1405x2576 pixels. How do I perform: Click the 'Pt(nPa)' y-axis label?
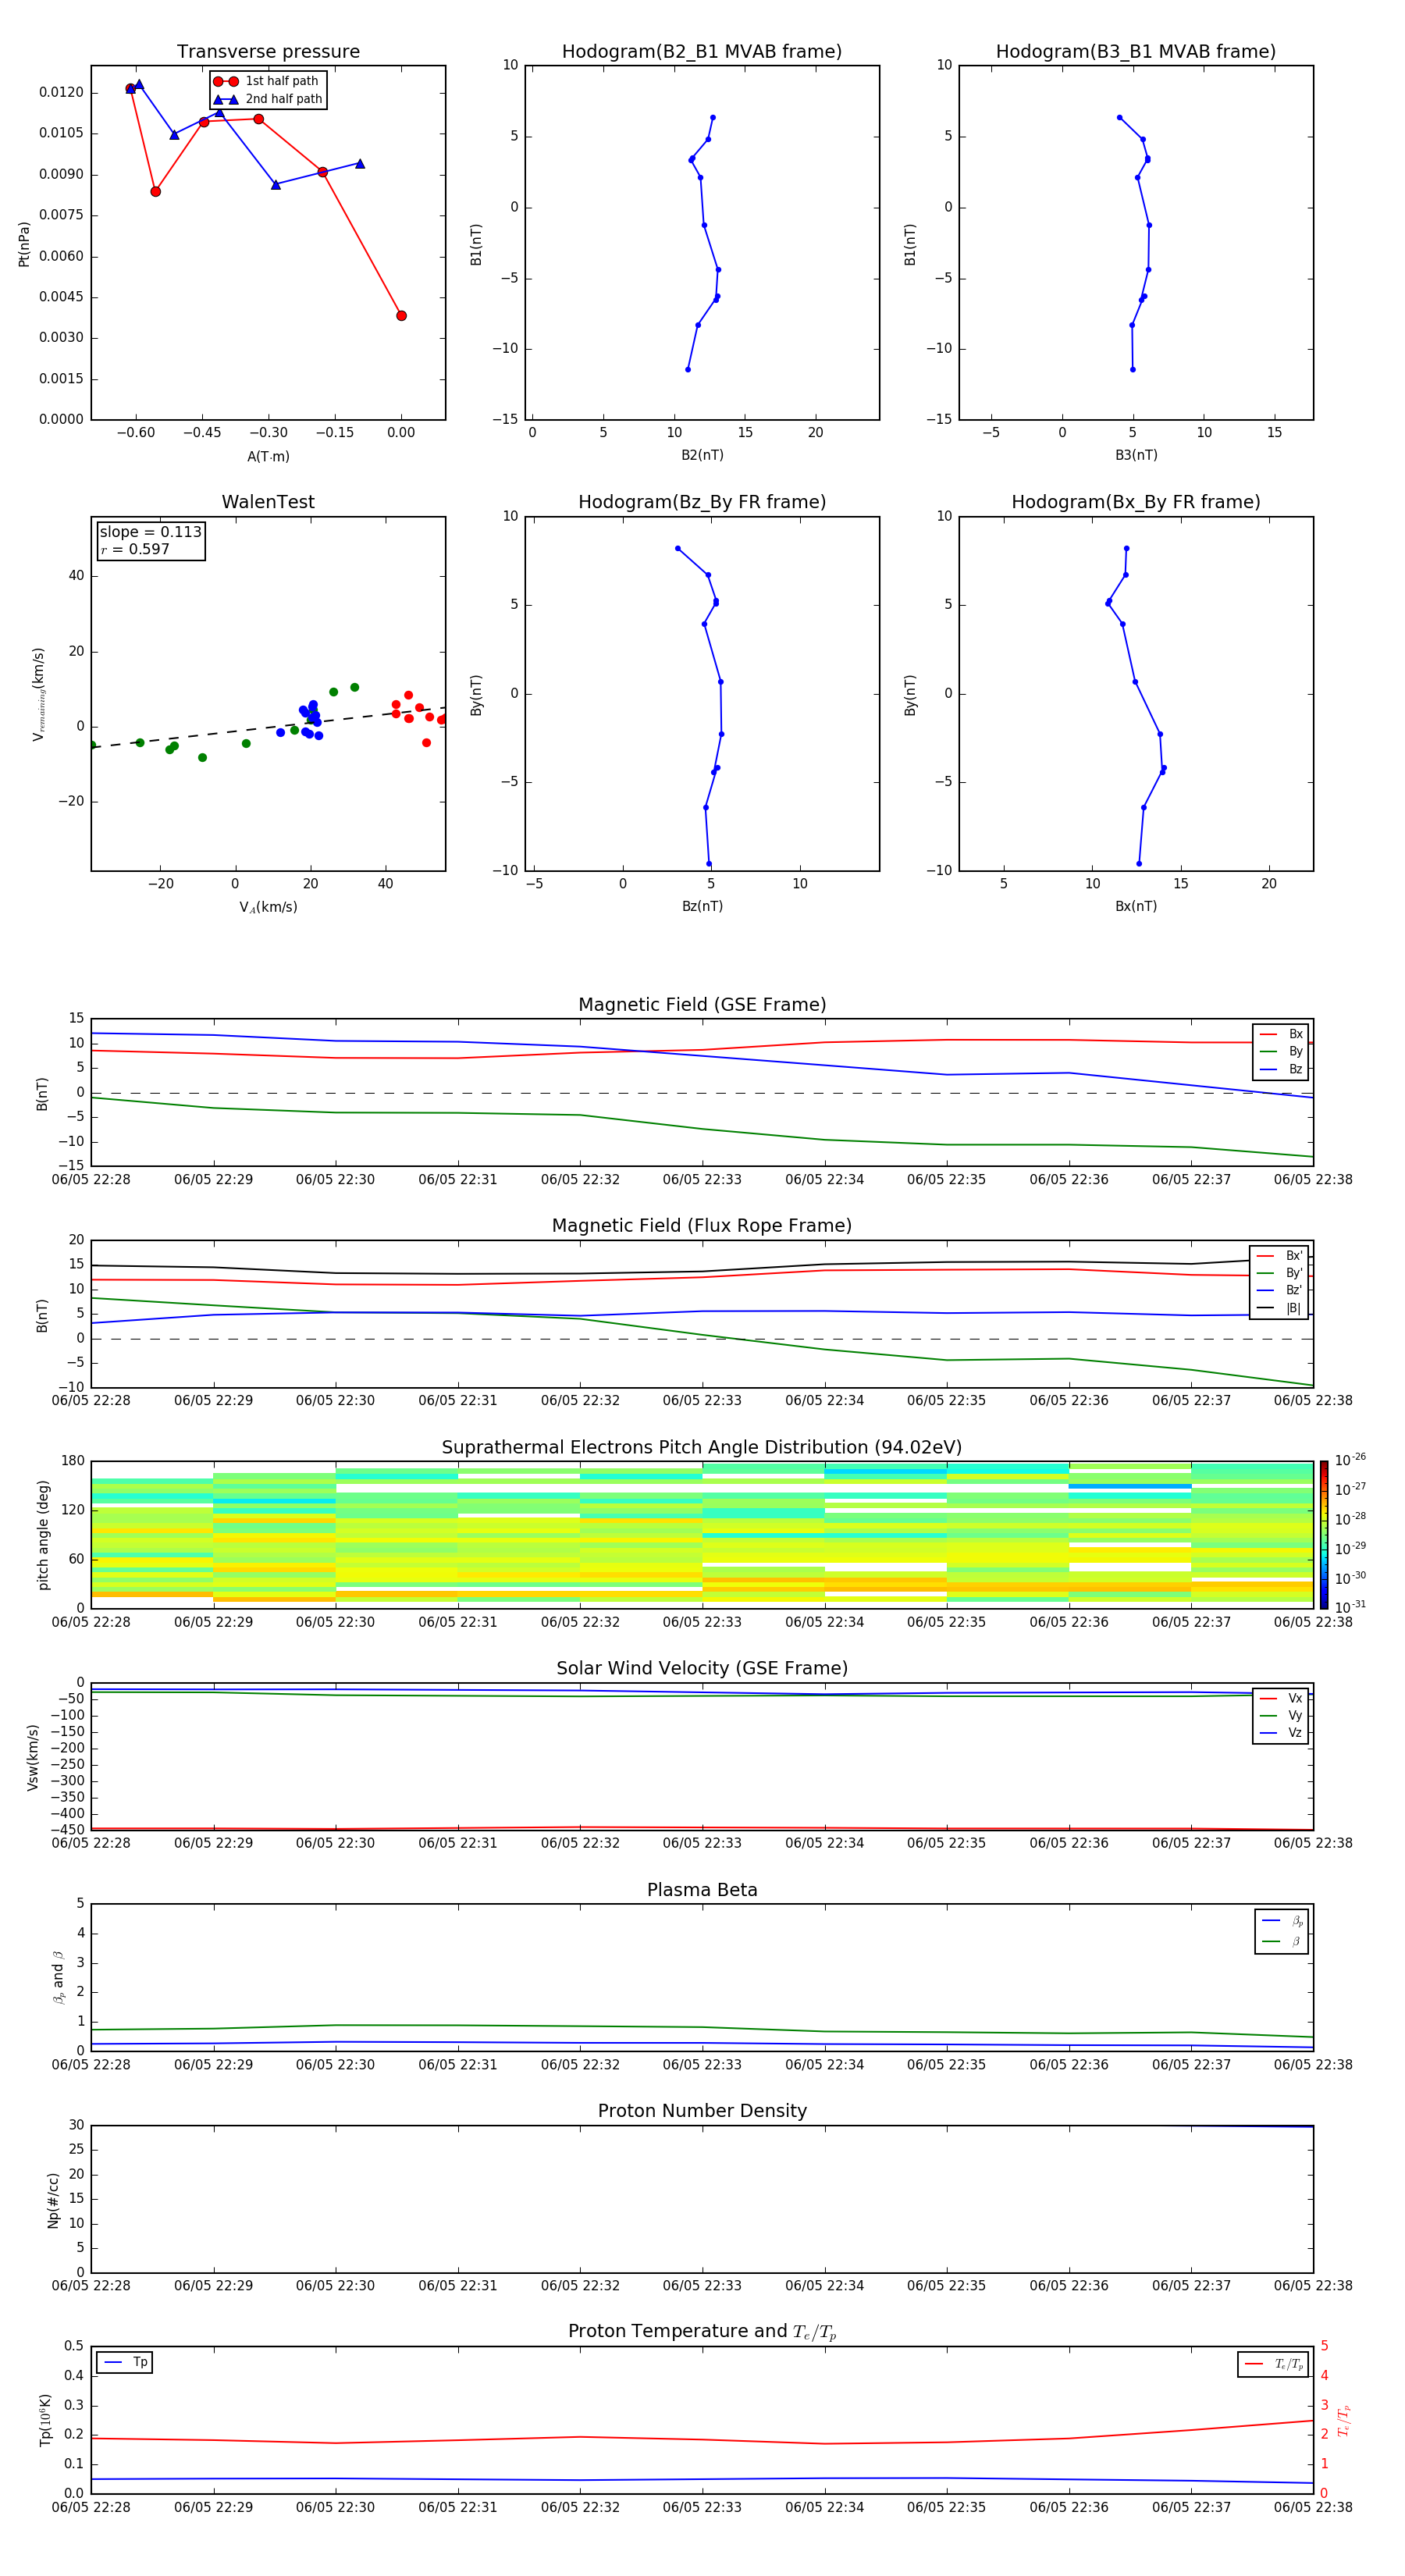tap(24, 244)
